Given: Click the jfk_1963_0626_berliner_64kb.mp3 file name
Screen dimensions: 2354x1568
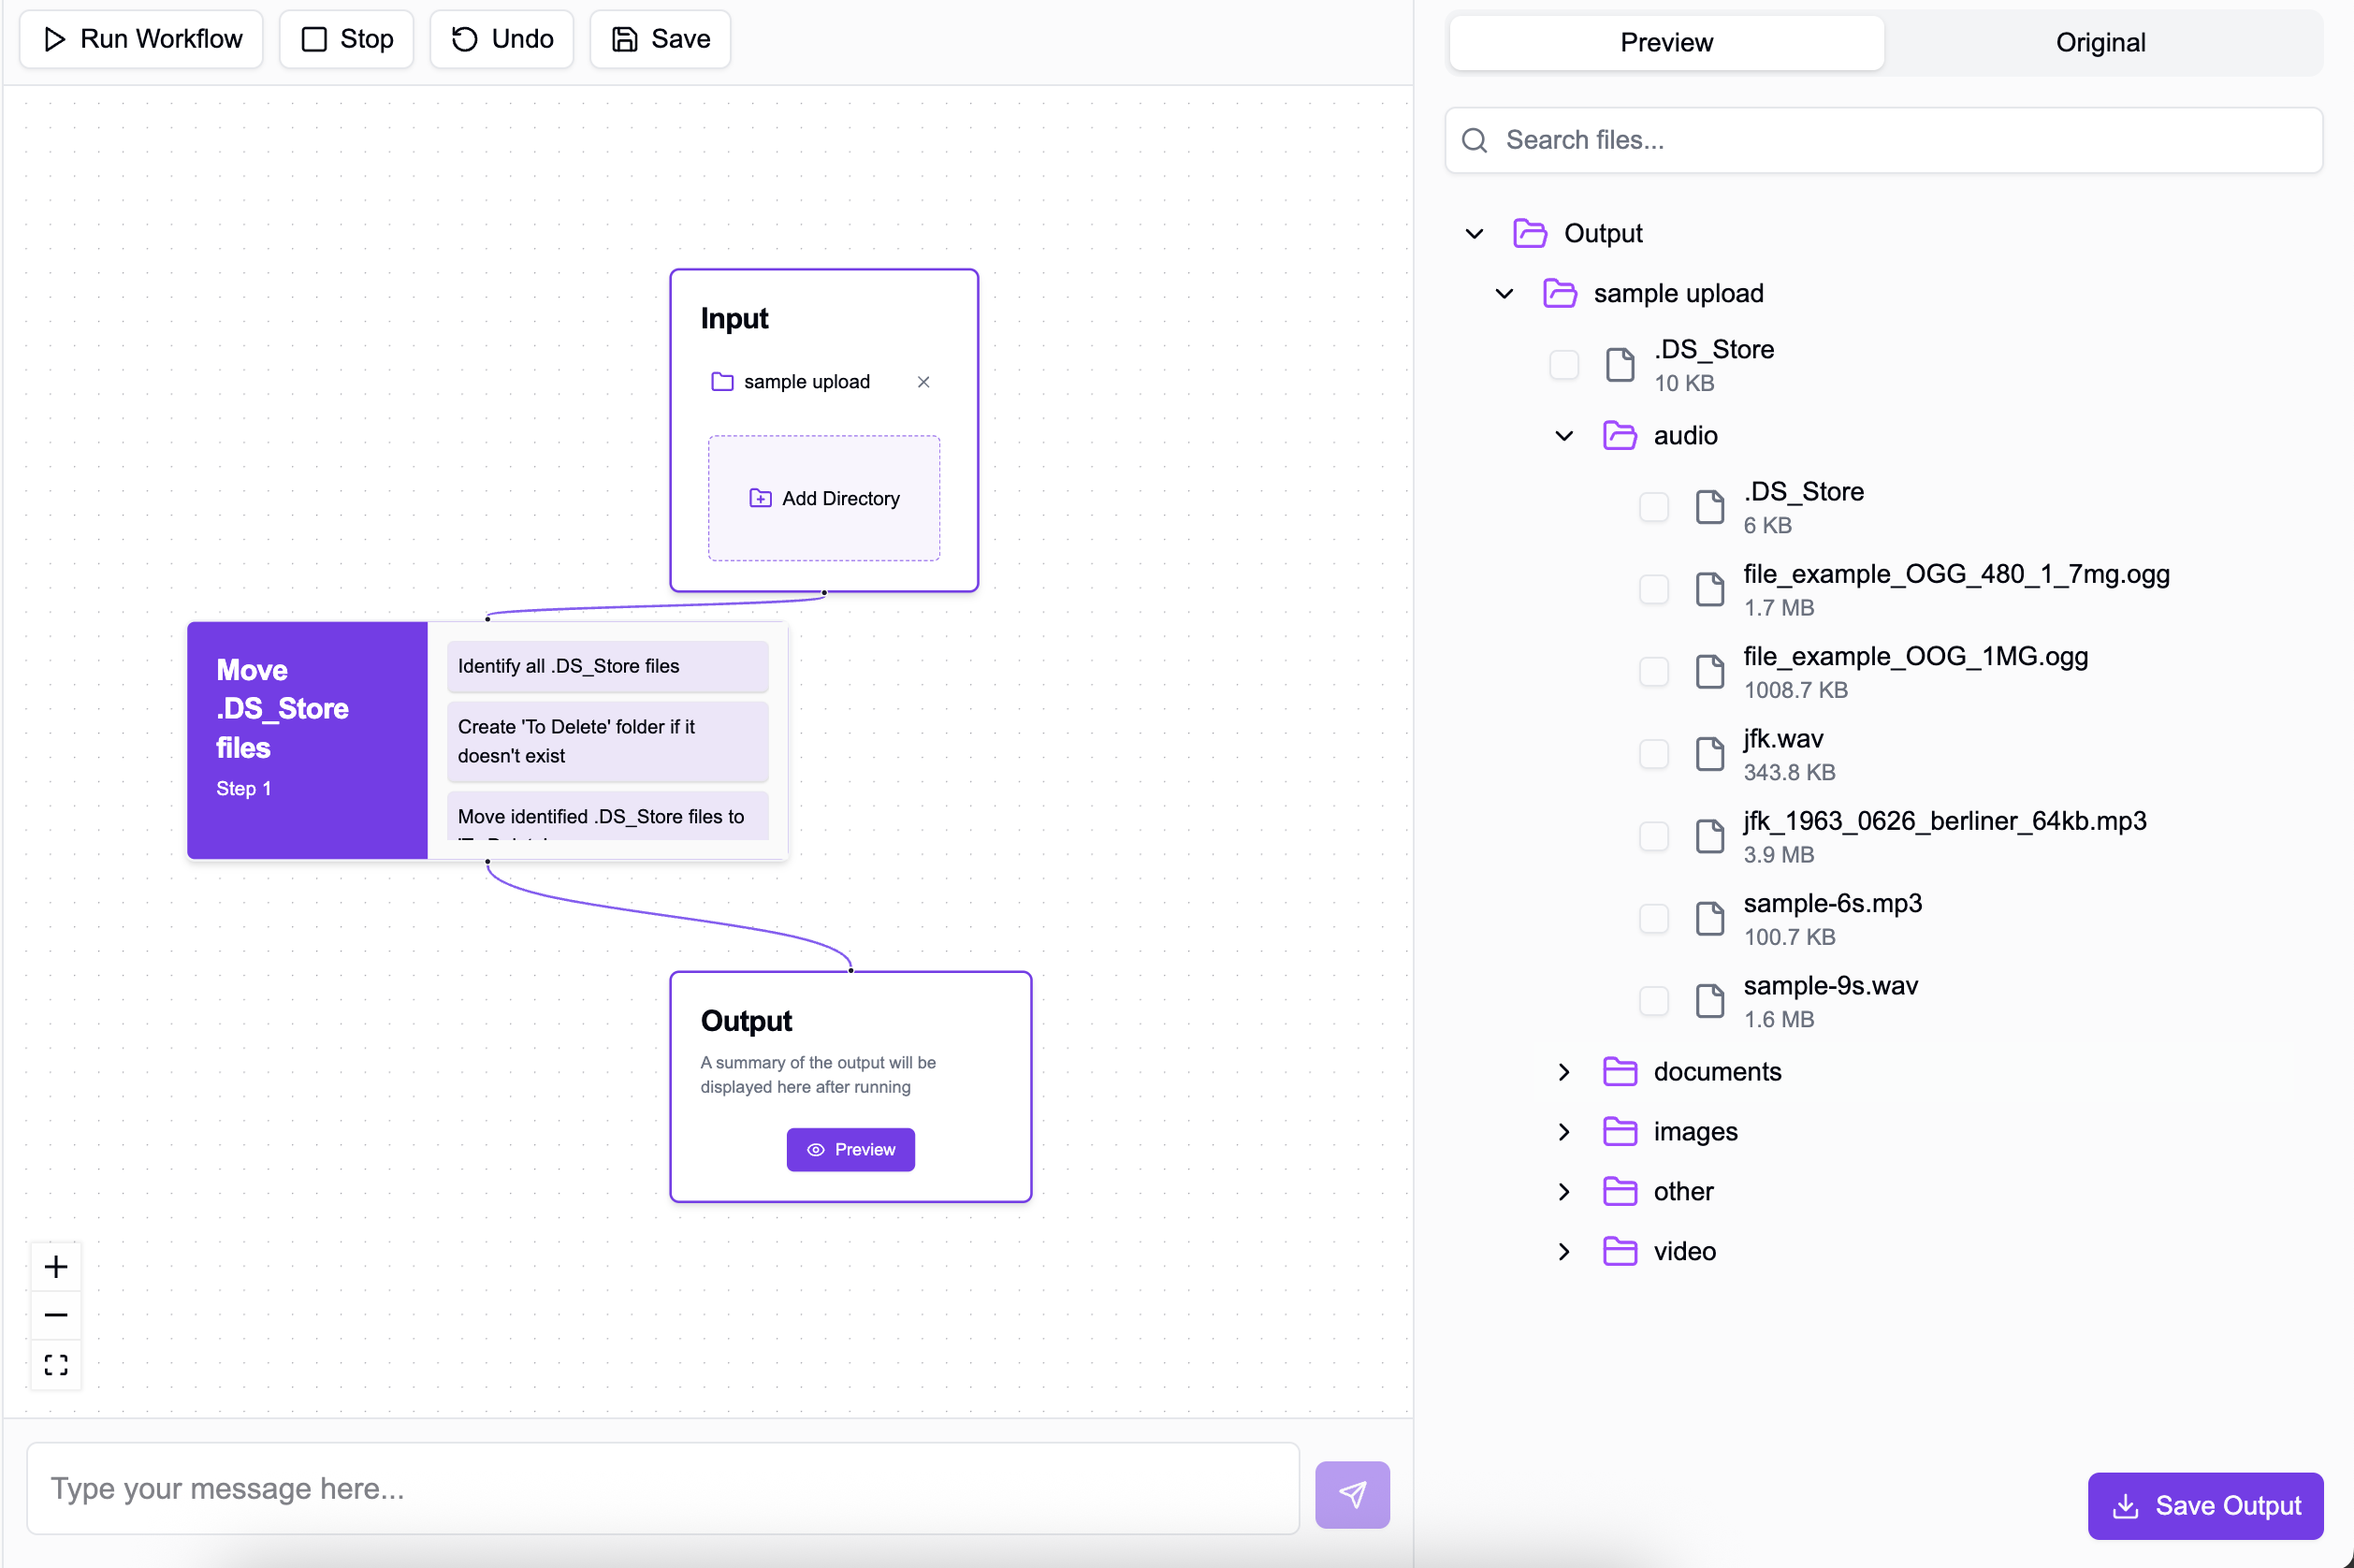Looking at the screenshot, I should tap(1944, 821).
